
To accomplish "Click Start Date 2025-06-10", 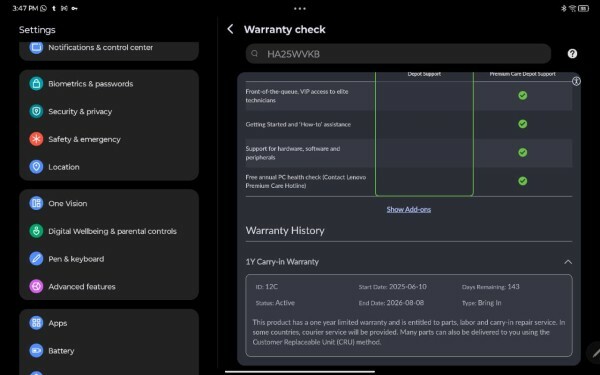I will coord(392,287).
